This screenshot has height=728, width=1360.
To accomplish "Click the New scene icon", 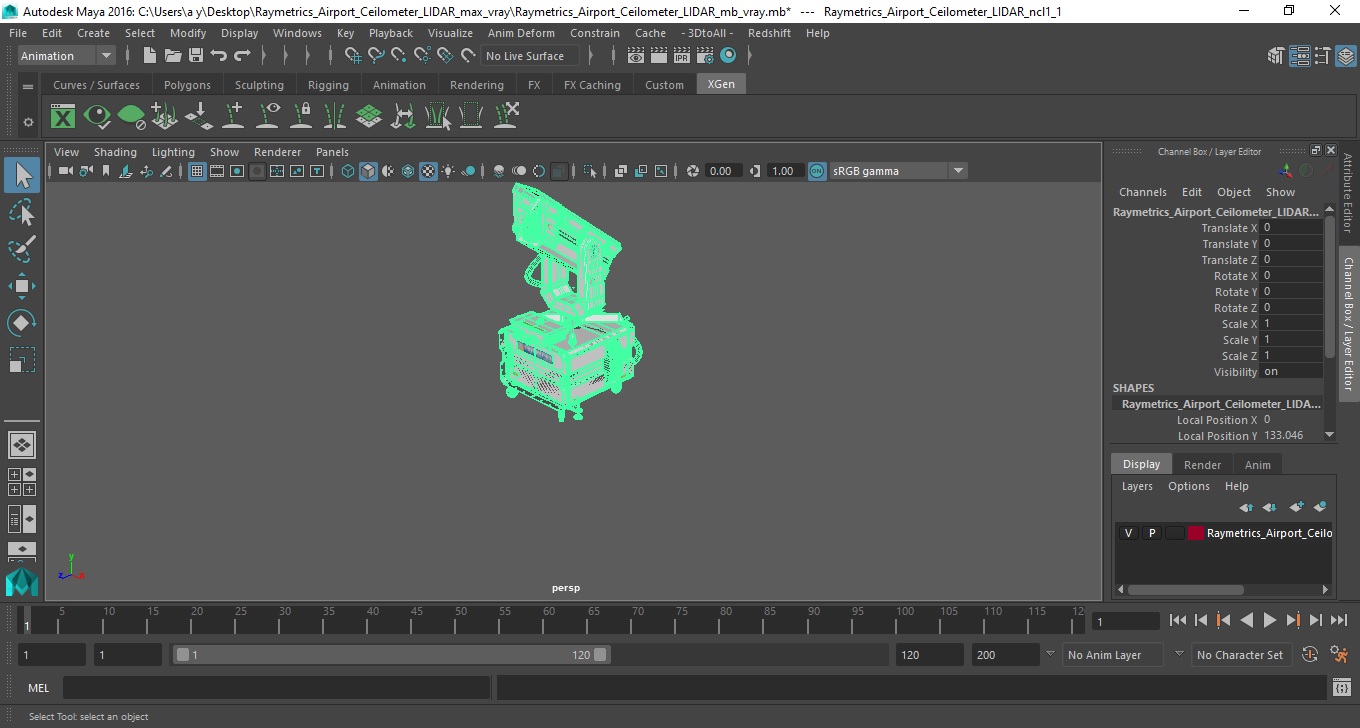I will point(150,56).
